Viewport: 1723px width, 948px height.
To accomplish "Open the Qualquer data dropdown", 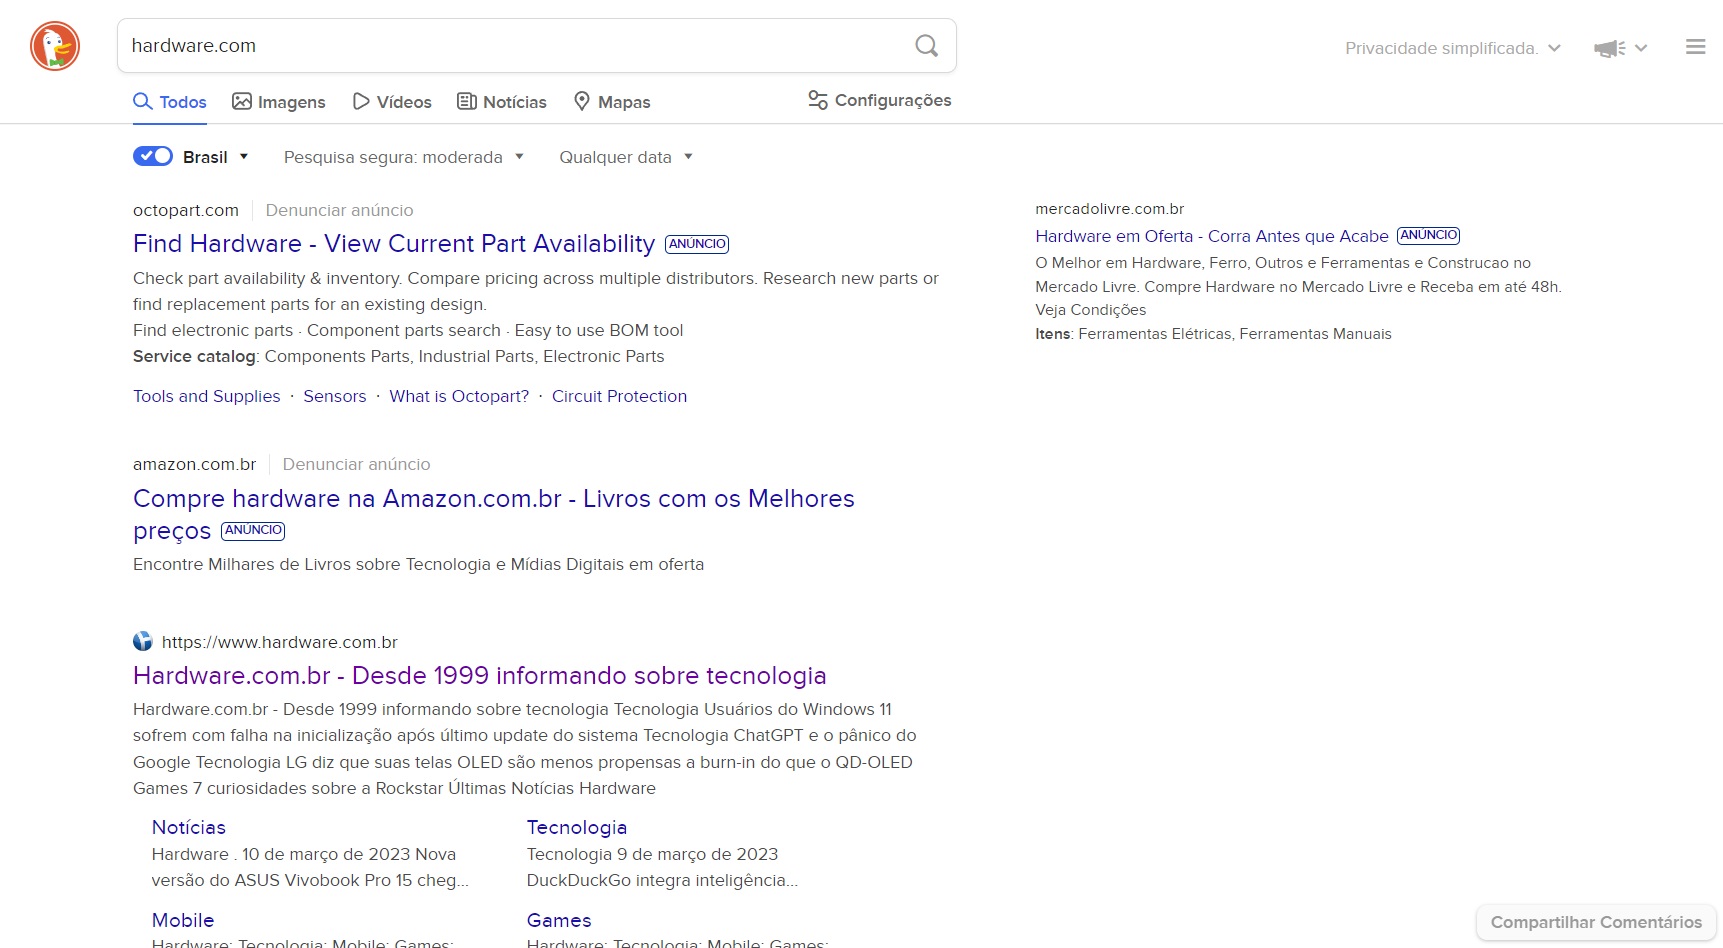I will pyautogui.click(x=626, y=157).
